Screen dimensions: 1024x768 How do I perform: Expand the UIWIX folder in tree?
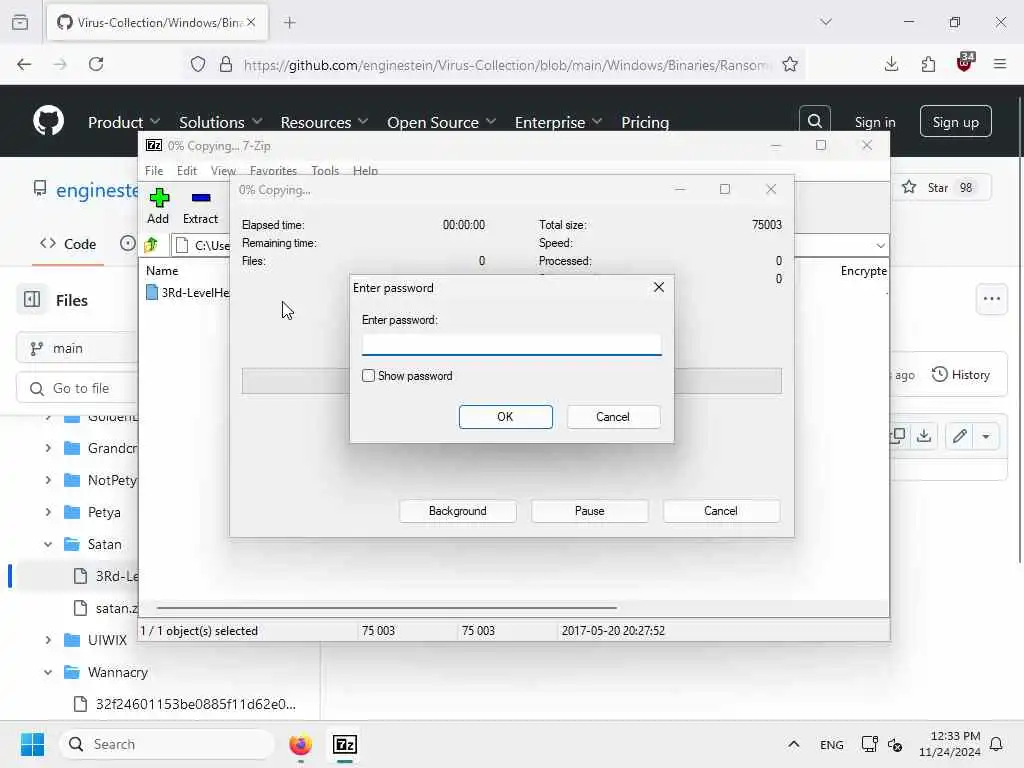coord(48,640)
